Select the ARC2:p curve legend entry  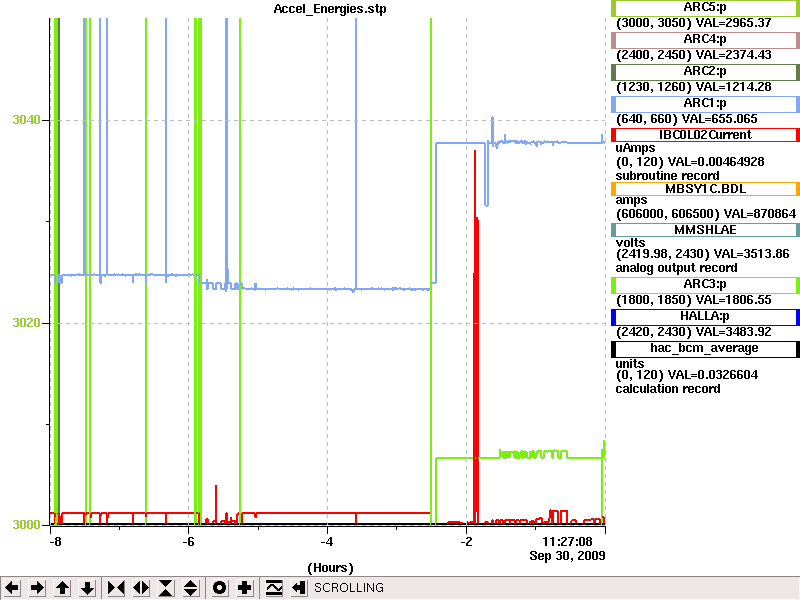point(705,71)
